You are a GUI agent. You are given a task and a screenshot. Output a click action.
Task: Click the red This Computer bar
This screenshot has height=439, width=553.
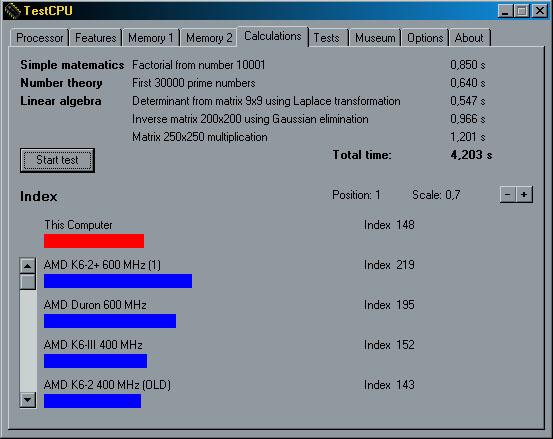coord(94,241)
